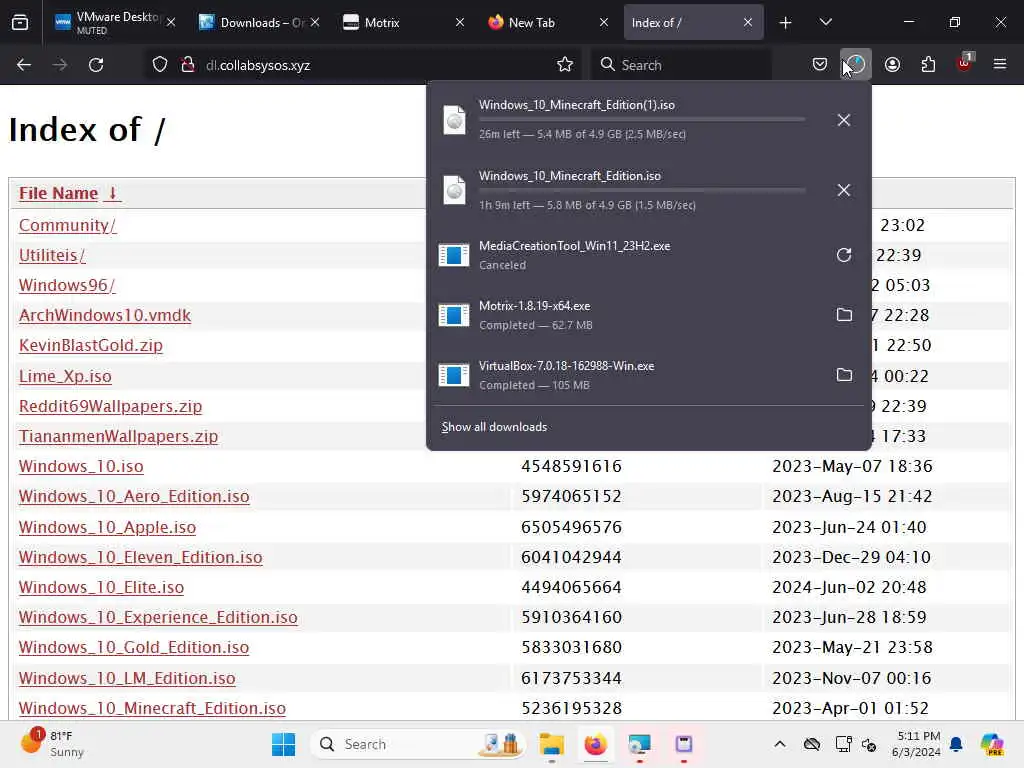This screenshot has height=768, width=1024.
Task: Show hidden system tray icons
Action: 780,744
